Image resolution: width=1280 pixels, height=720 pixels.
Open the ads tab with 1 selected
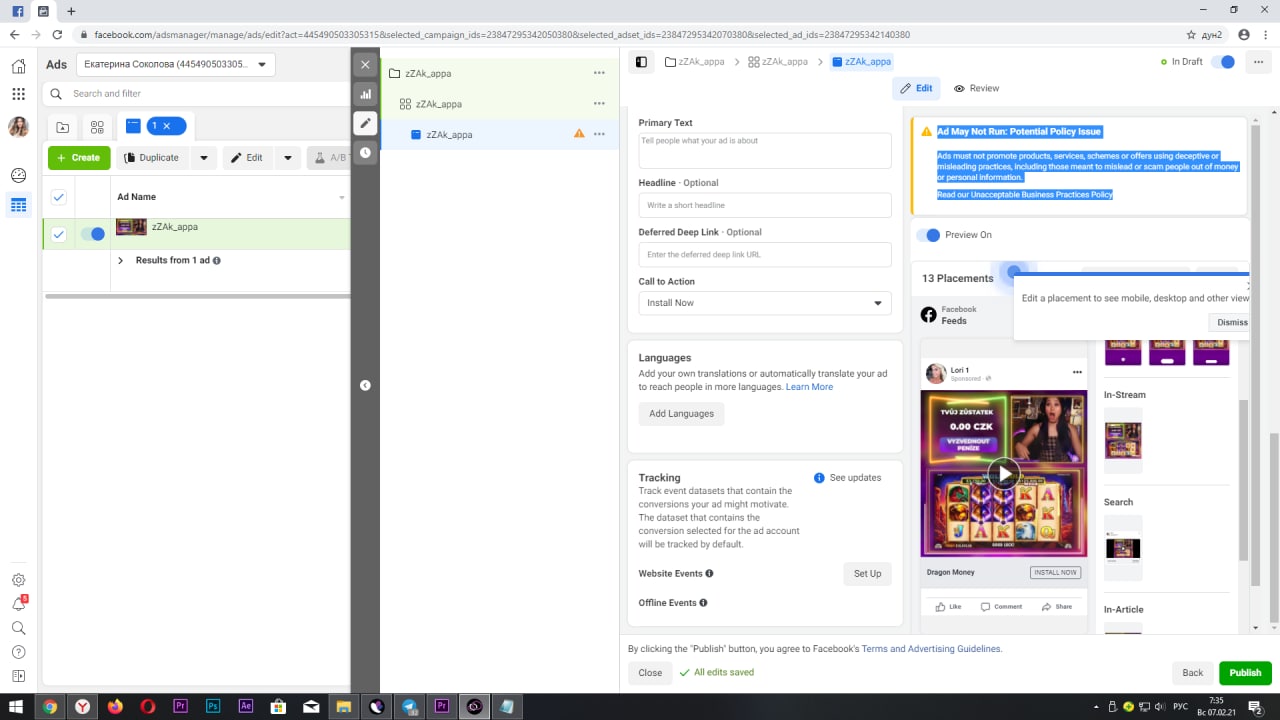pos(156,126)
